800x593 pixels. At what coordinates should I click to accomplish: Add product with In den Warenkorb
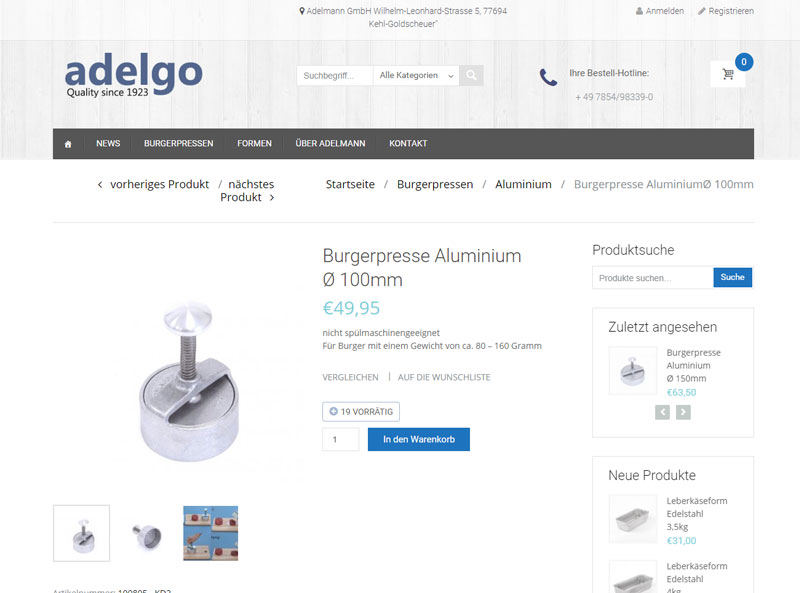pyautogui.click(x=419, y=439)
